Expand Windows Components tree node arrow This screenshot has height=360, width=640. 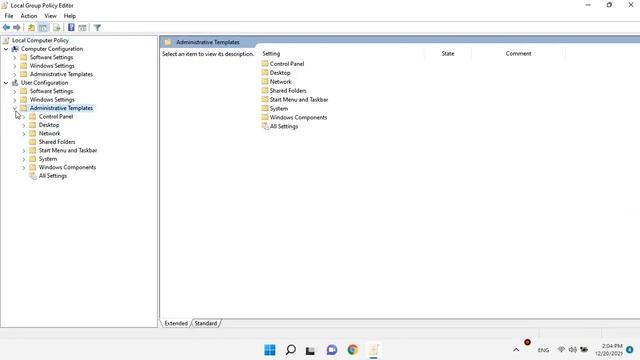(x=24, y=167)
